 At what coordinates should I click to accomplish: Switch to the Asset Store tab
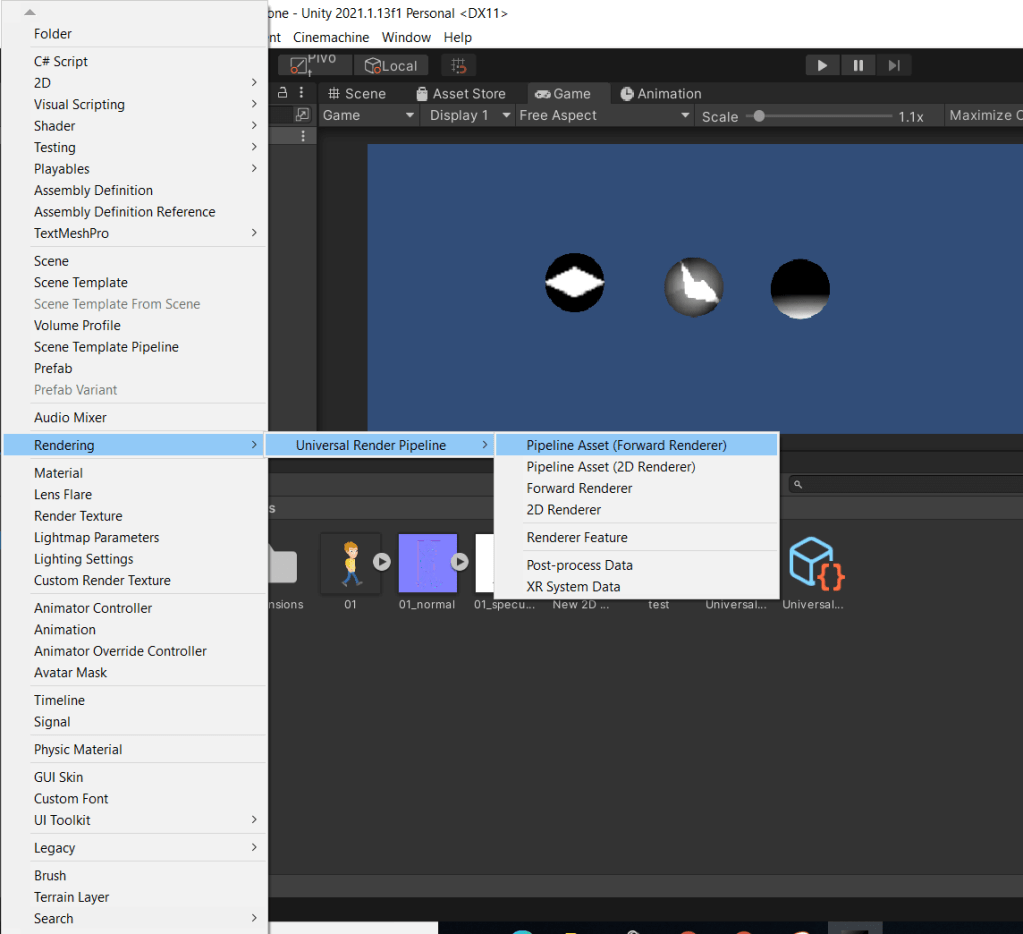pos(461,93)
